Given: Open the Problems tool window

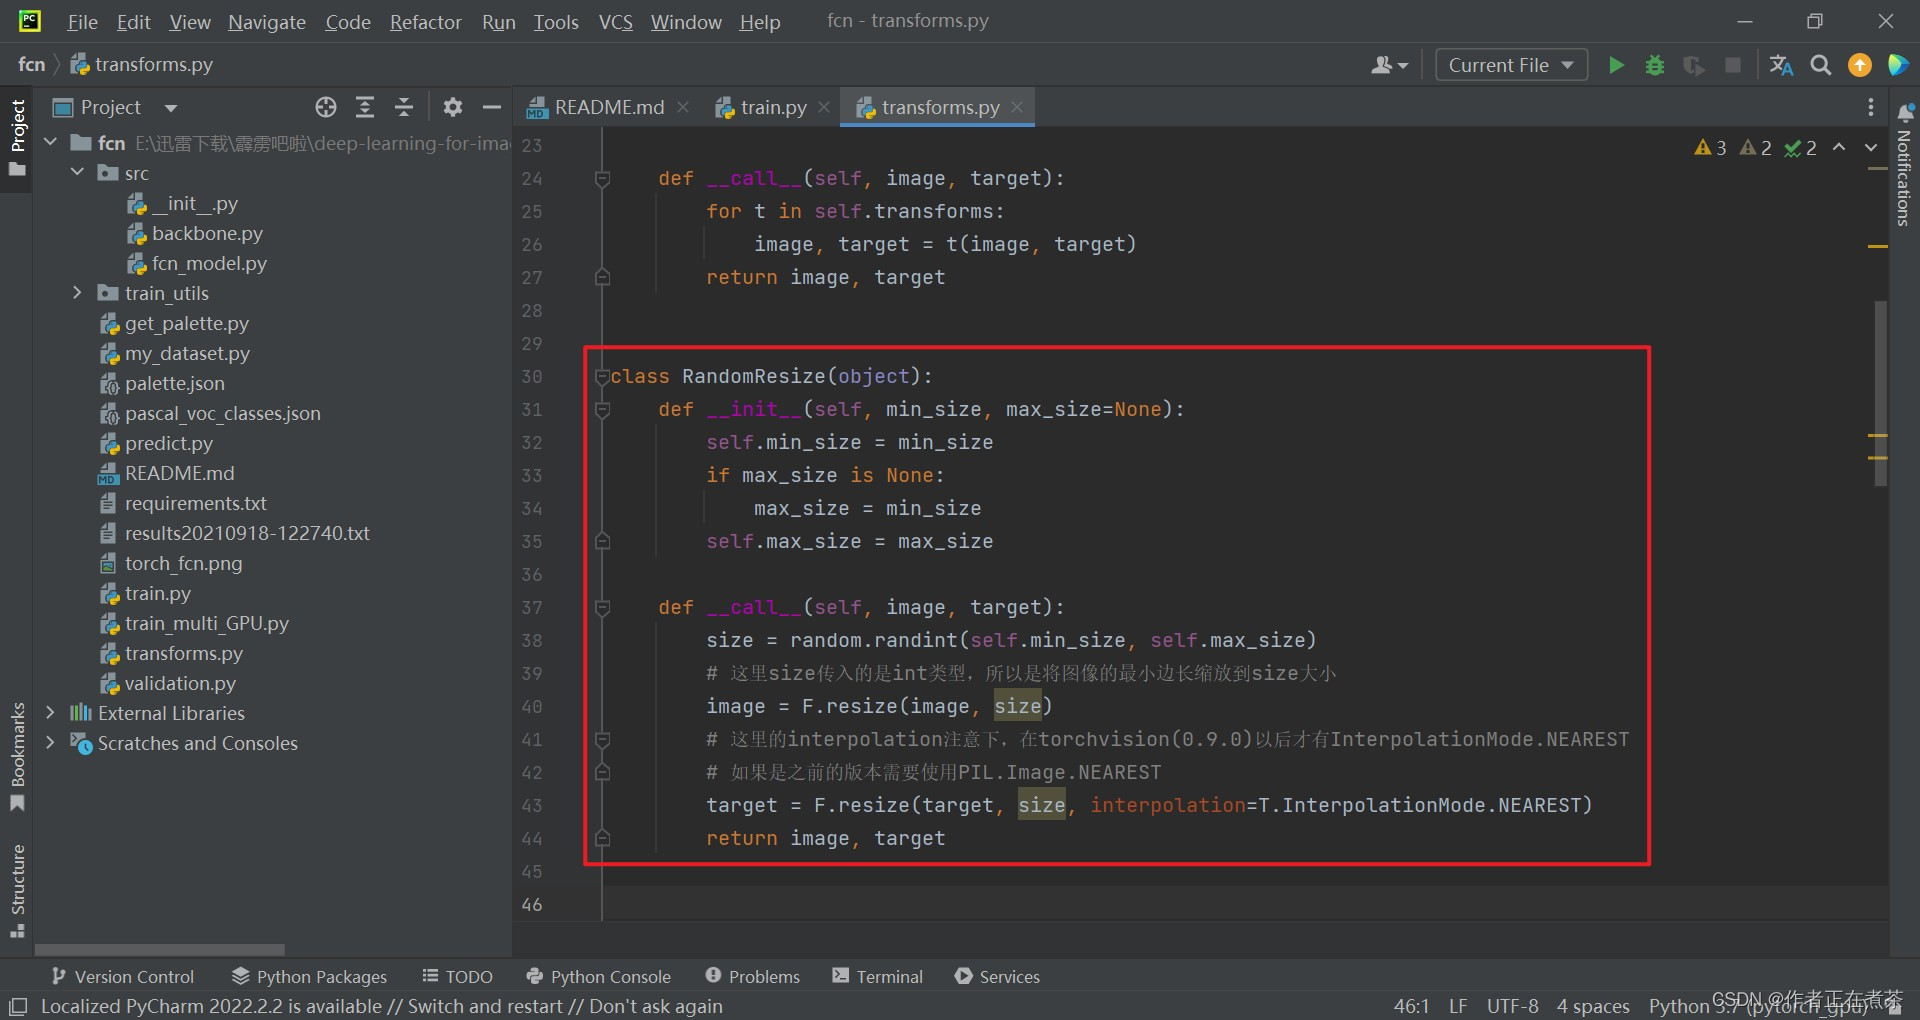Looking at the screenshot, I should click(x=753, y=977).
